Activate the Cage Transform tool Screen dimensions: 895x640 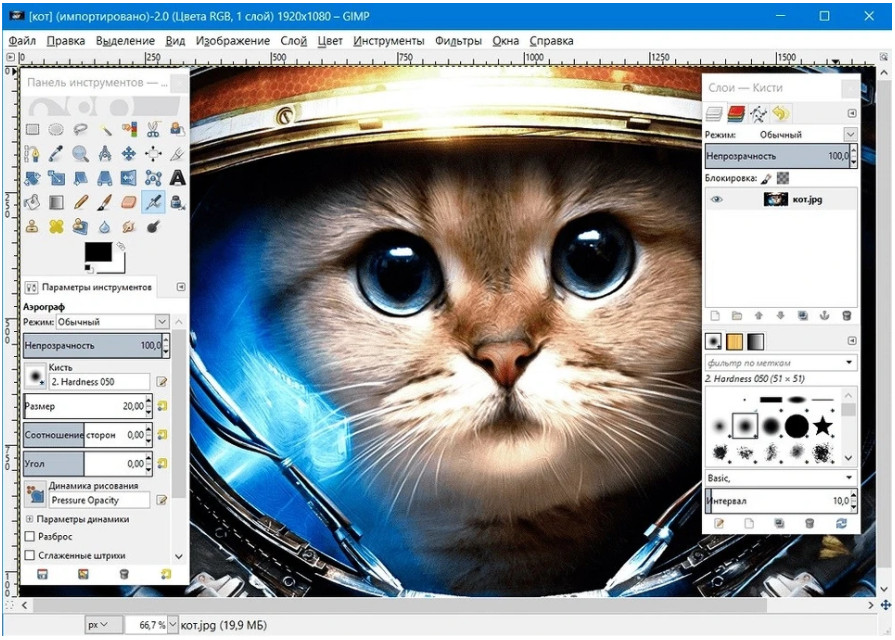tap(153, 178)
